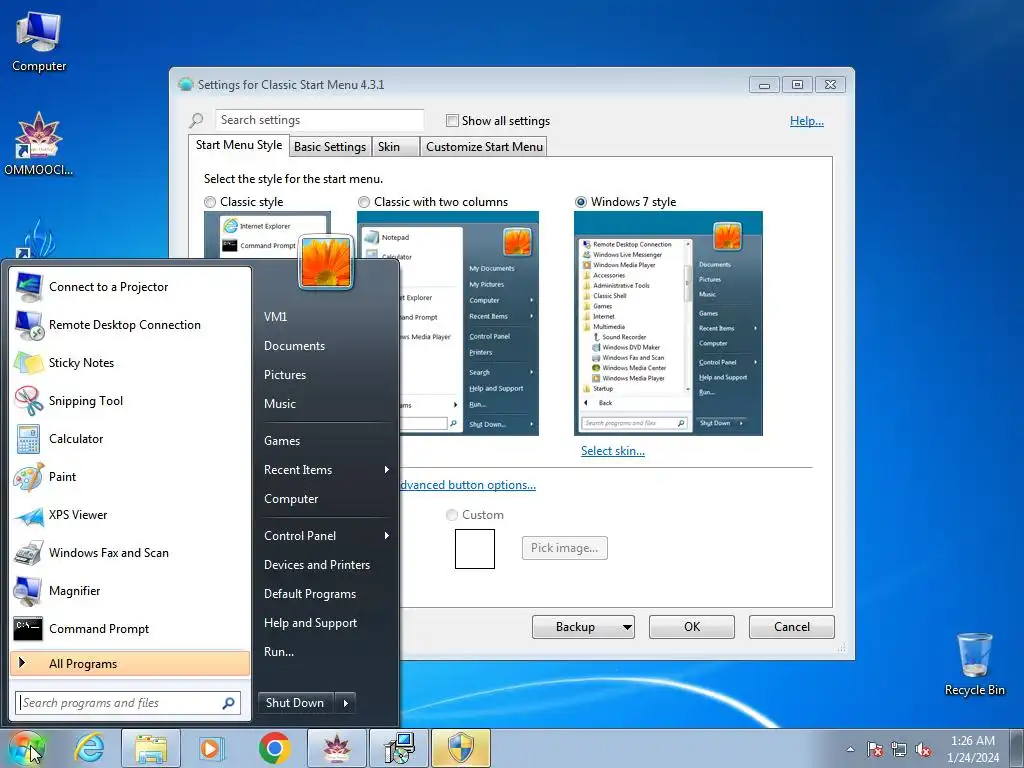Viewport: 1024px width, 768px height.
Task: Click the installer computer icon in taskbar
Action: coord(399,748)
